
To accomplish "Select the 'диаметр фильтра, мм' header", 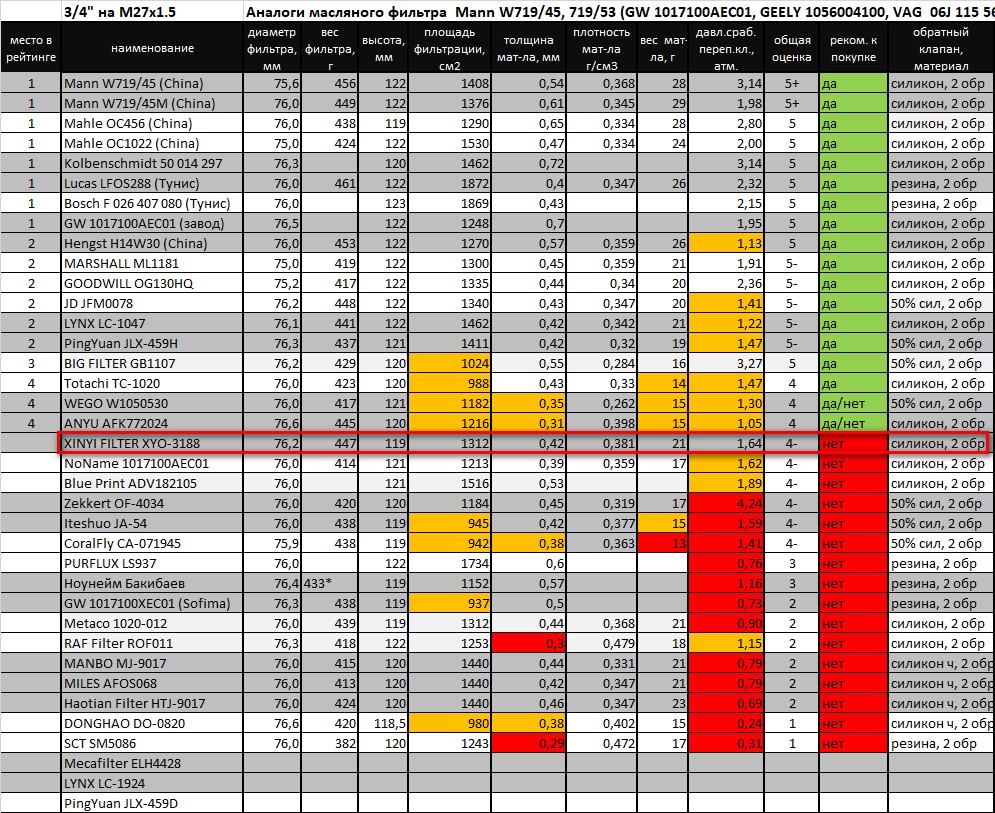I will (x=272, y=48).
